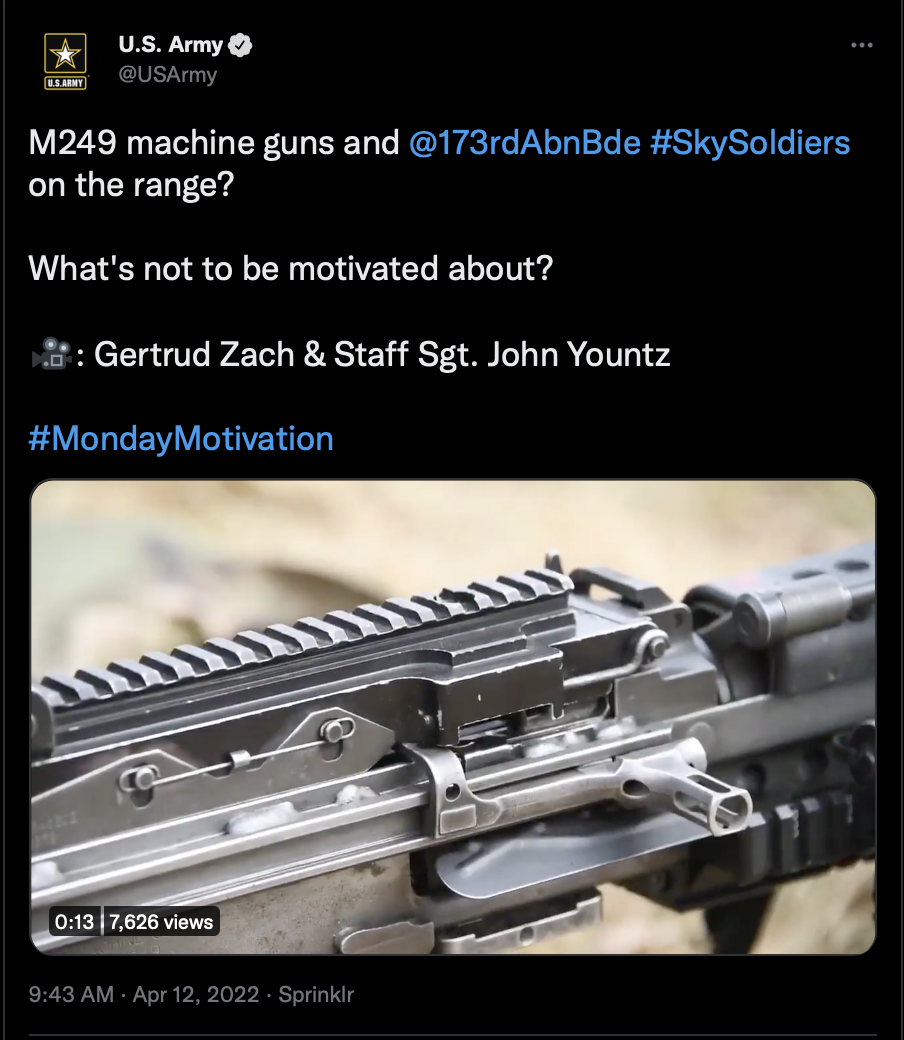Screen dimensions: 904x1040
Task: Play the M249 machine gun video
Action: click(453, 717)
